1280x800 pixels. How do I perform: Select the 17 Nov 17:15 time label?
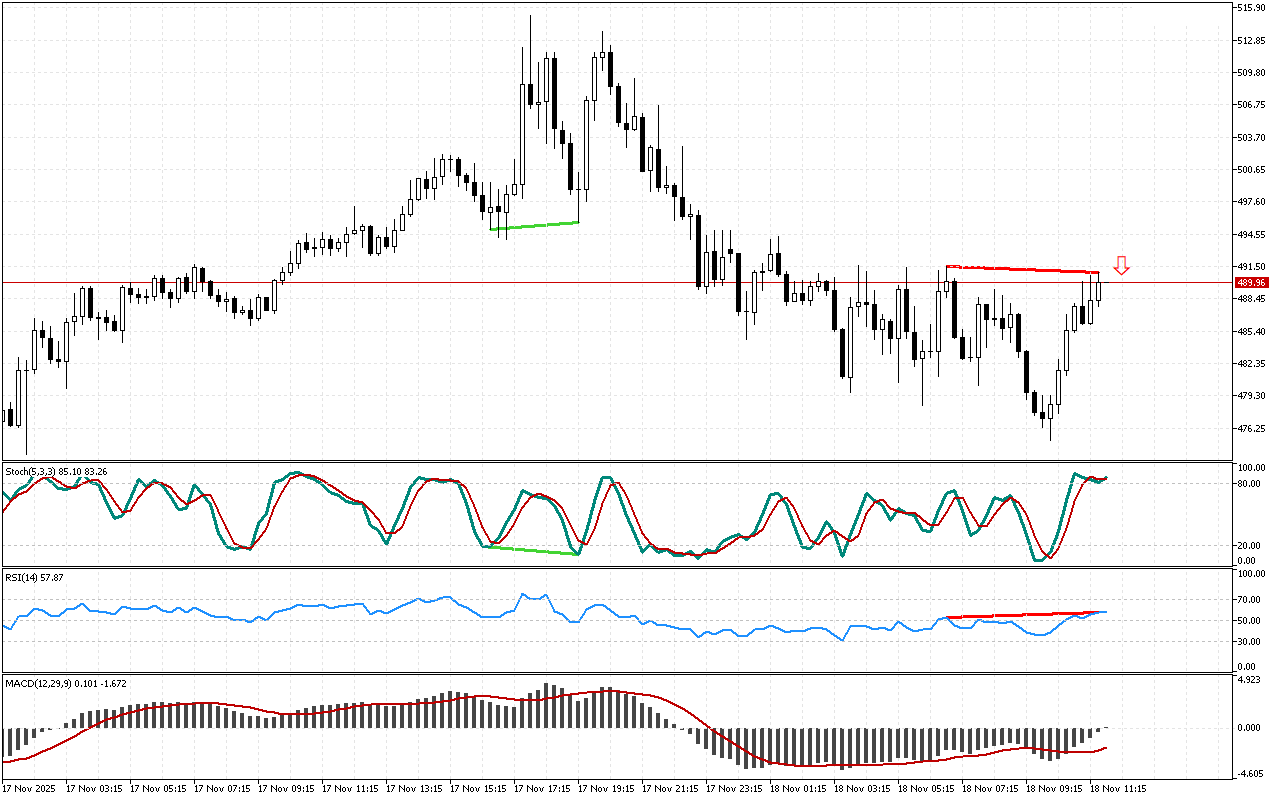coord(546,788)
